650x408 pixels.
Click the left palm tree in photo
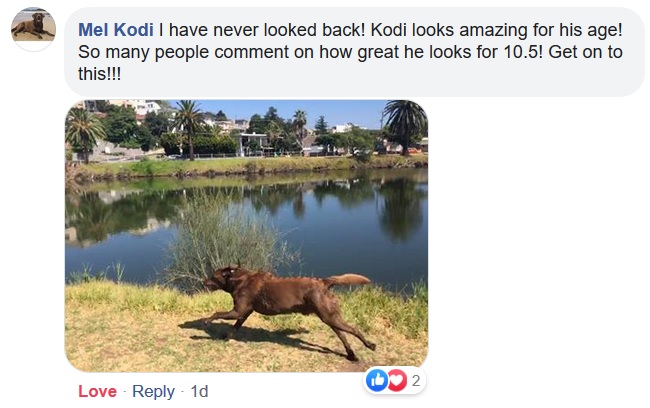[x=83, y=130]
